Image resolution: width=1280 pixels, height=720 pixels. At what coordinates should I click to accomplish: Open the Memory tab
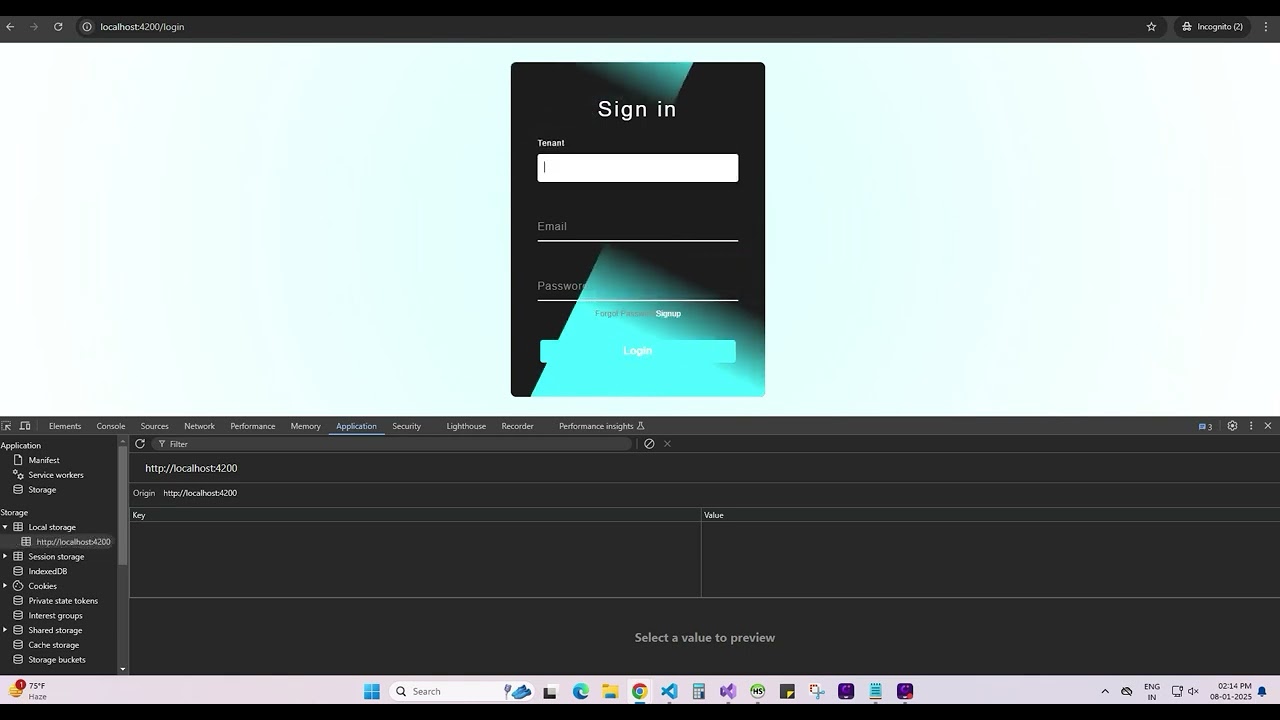(306, 426)
